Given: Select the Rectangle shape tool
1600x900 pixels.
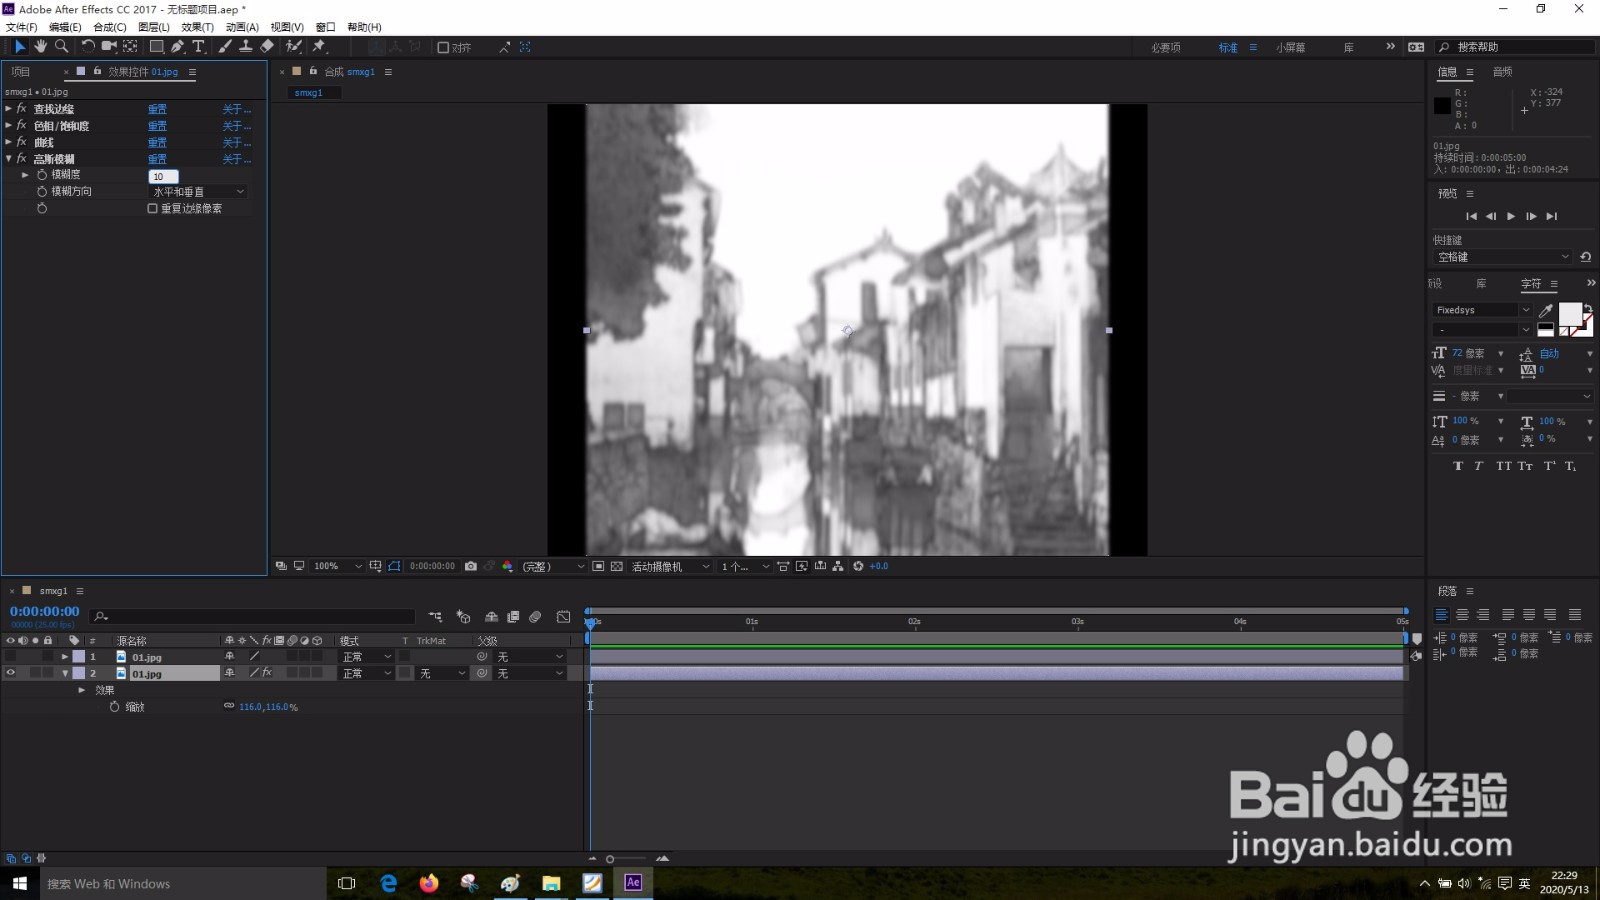Looking at the screenshot, I should pos(157,46).
